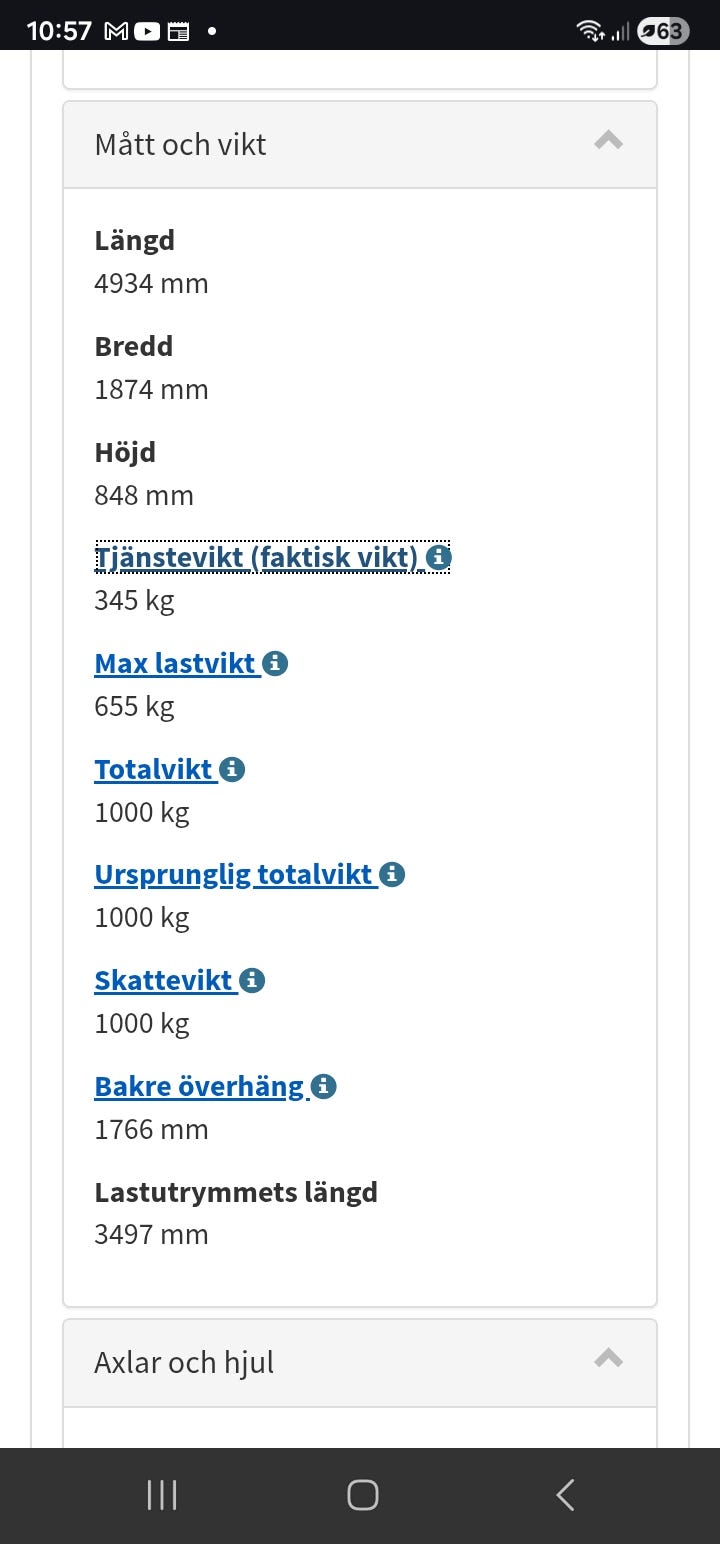
Task: Tap the Axlar och hjul panel header
Action: coord(300,1363)
